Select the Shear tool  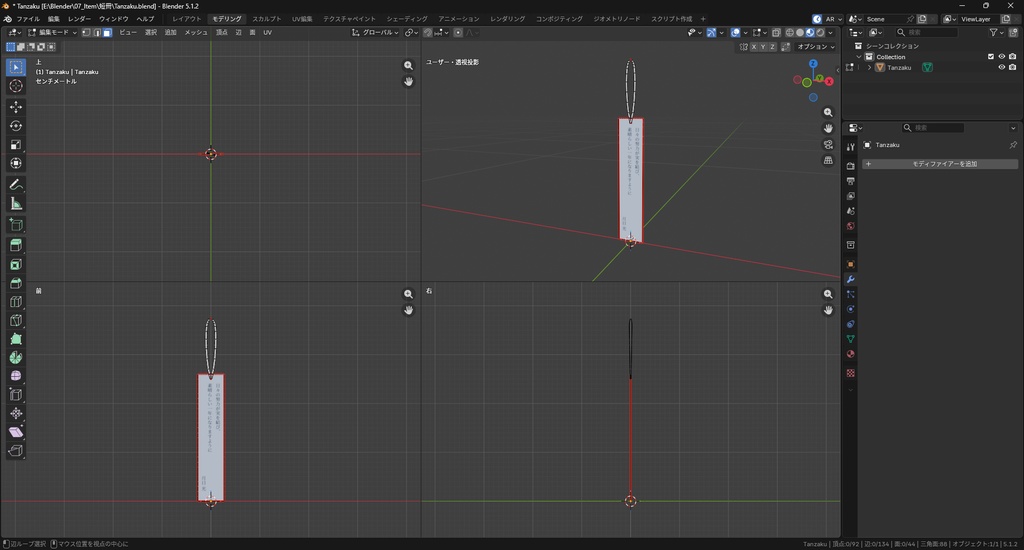(16, 432)
